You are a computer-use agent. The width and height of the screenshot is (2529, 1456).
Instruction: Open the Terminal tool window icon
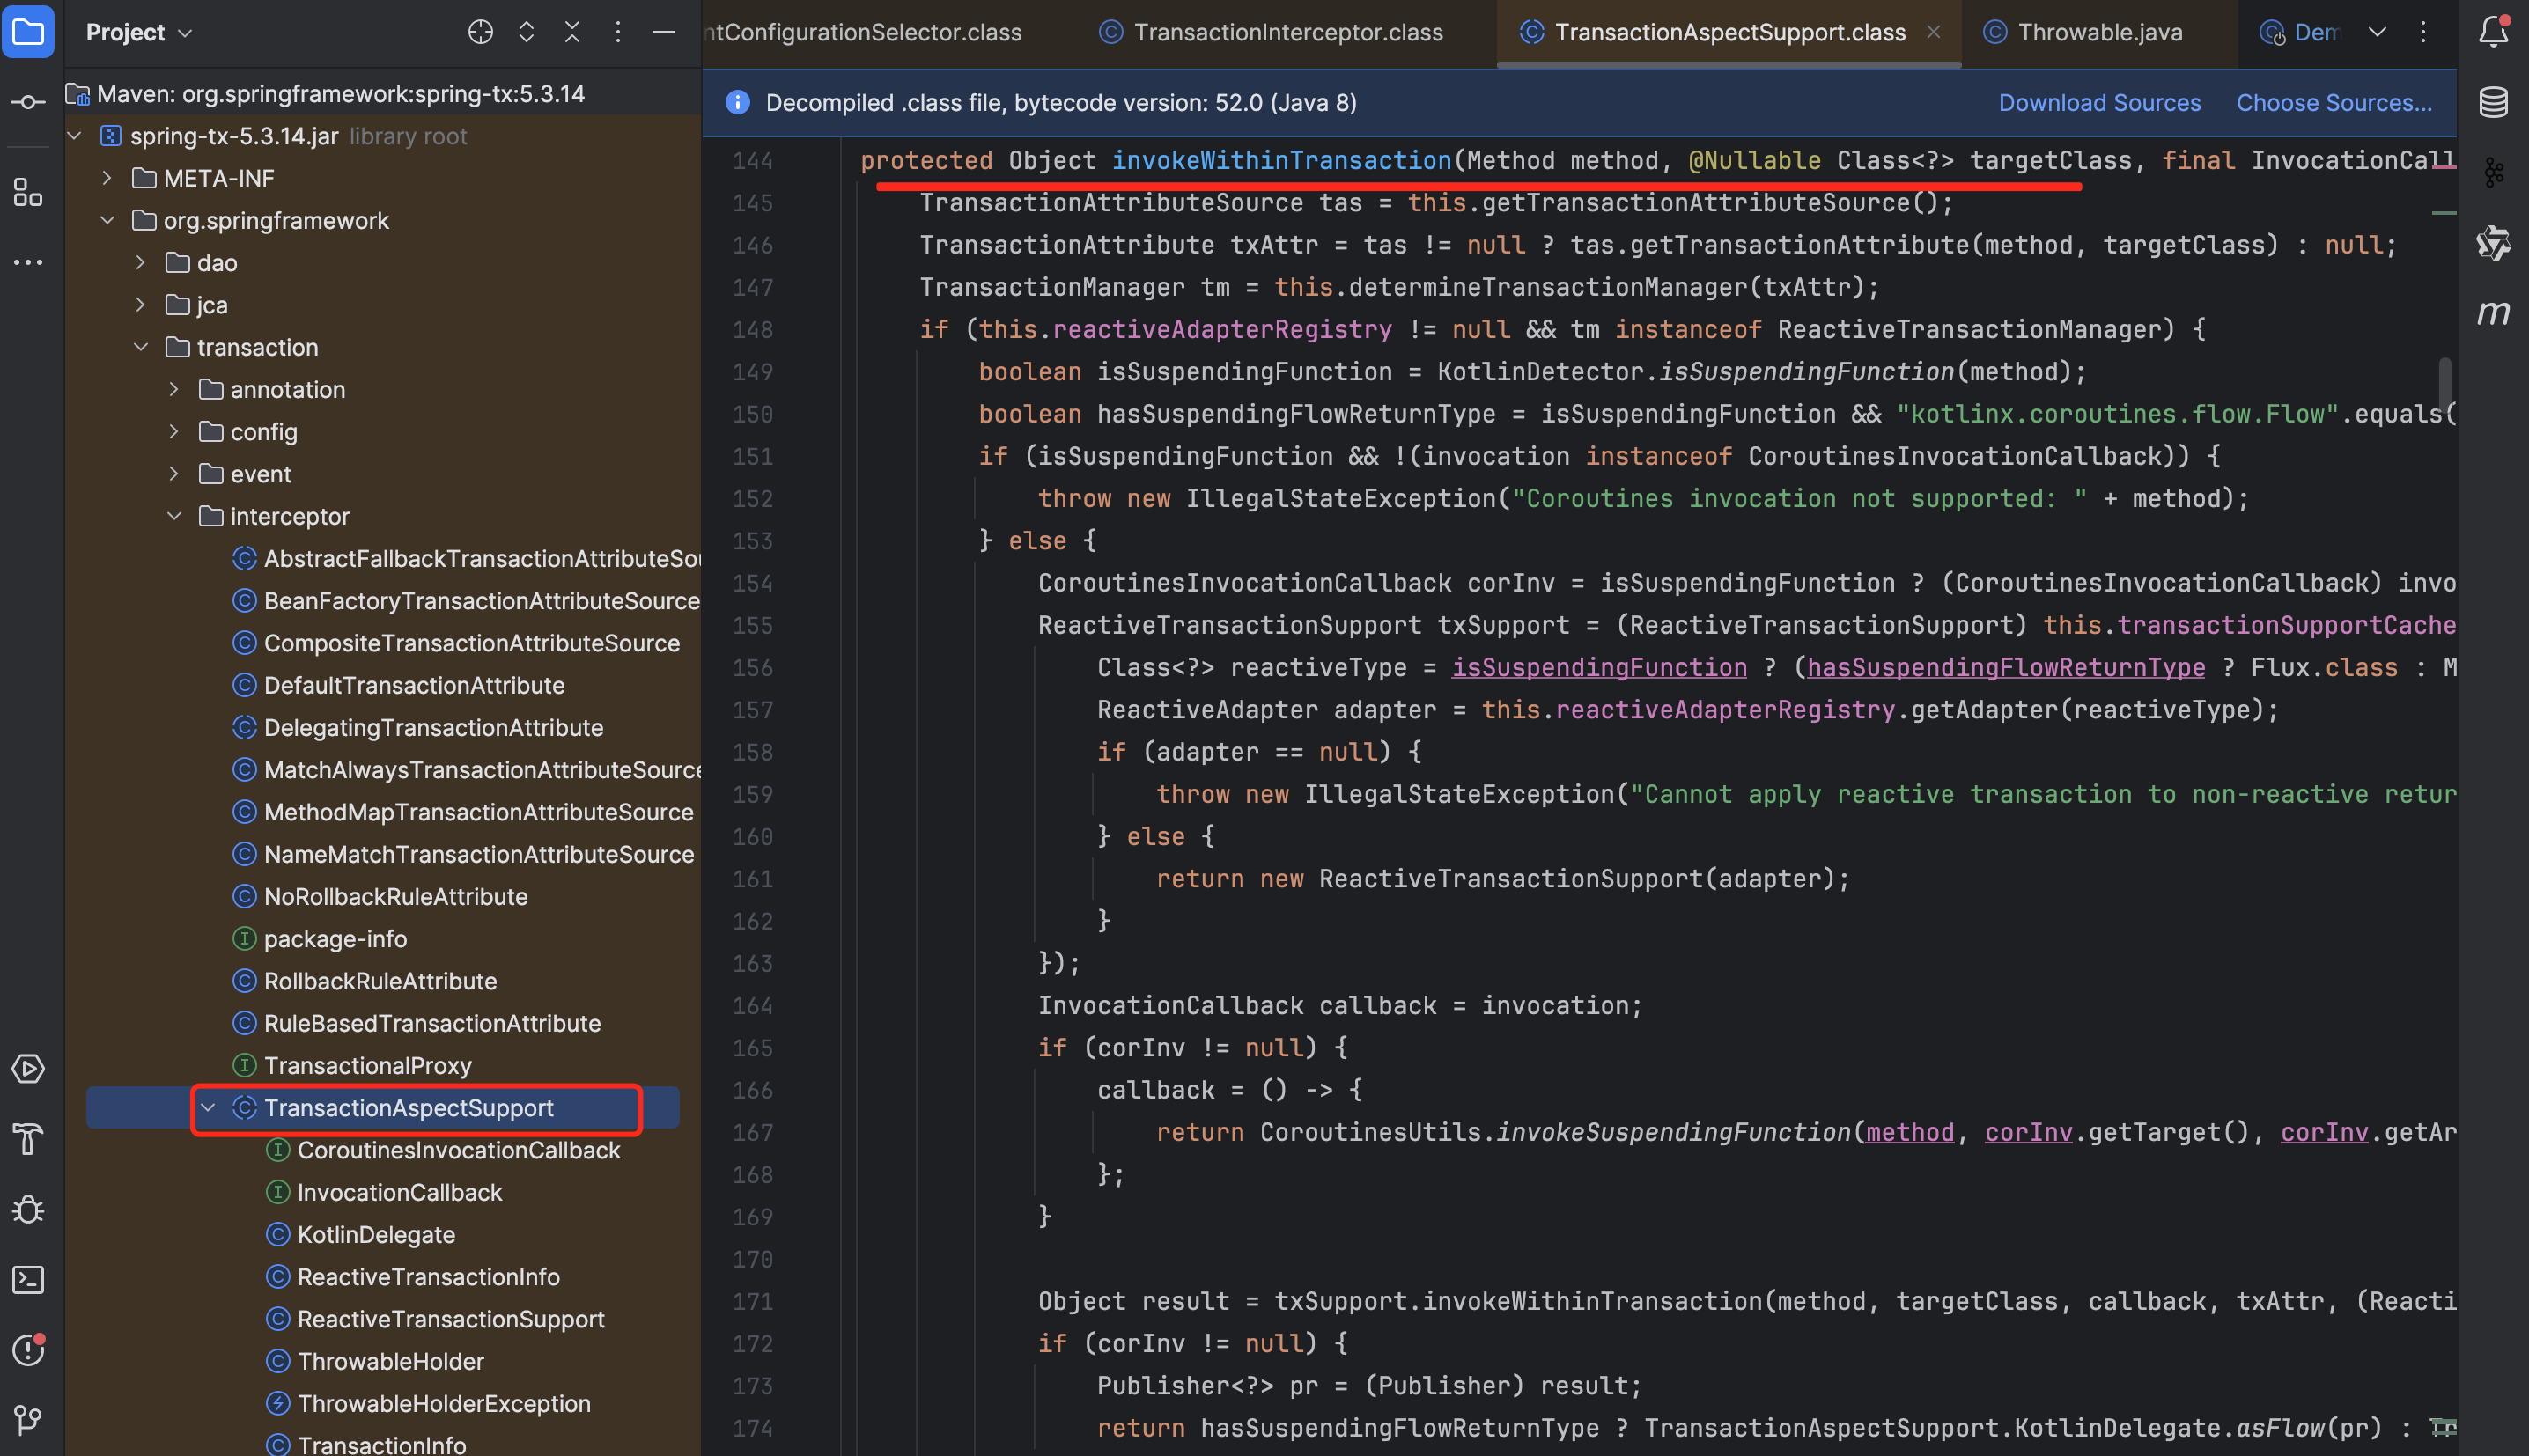[28, 1280]
